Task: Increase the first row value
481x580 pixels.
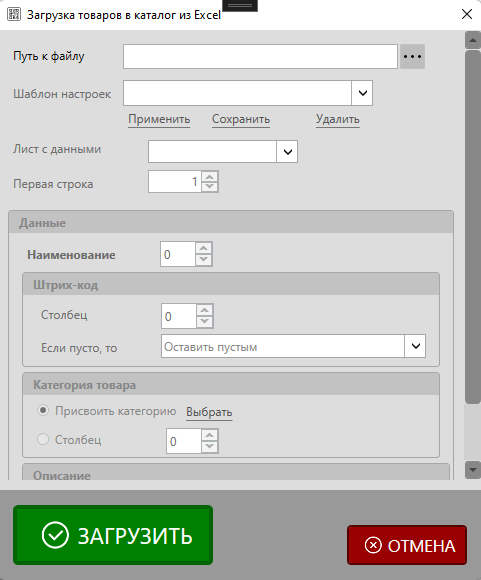Action: pyautogui.click(x=210, y=176)
